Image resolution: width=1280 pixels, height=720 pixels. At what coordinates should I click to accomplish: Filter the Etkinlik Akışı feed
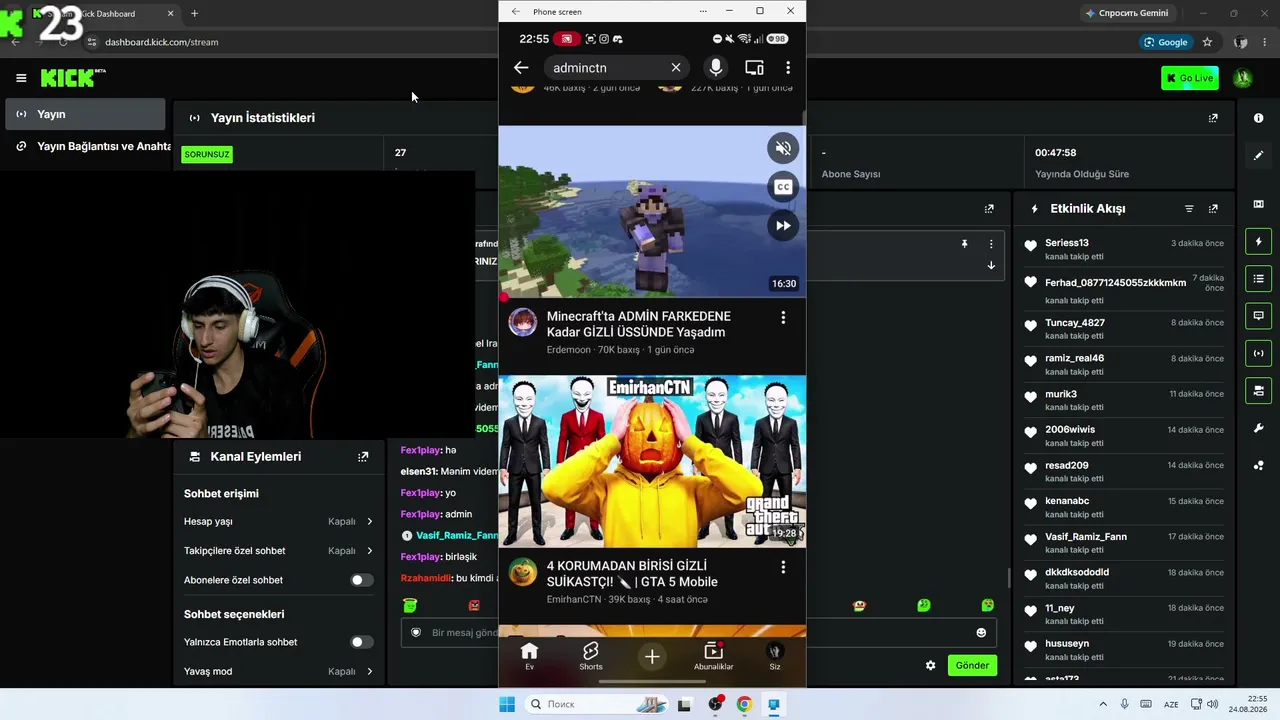(1189, 209)
